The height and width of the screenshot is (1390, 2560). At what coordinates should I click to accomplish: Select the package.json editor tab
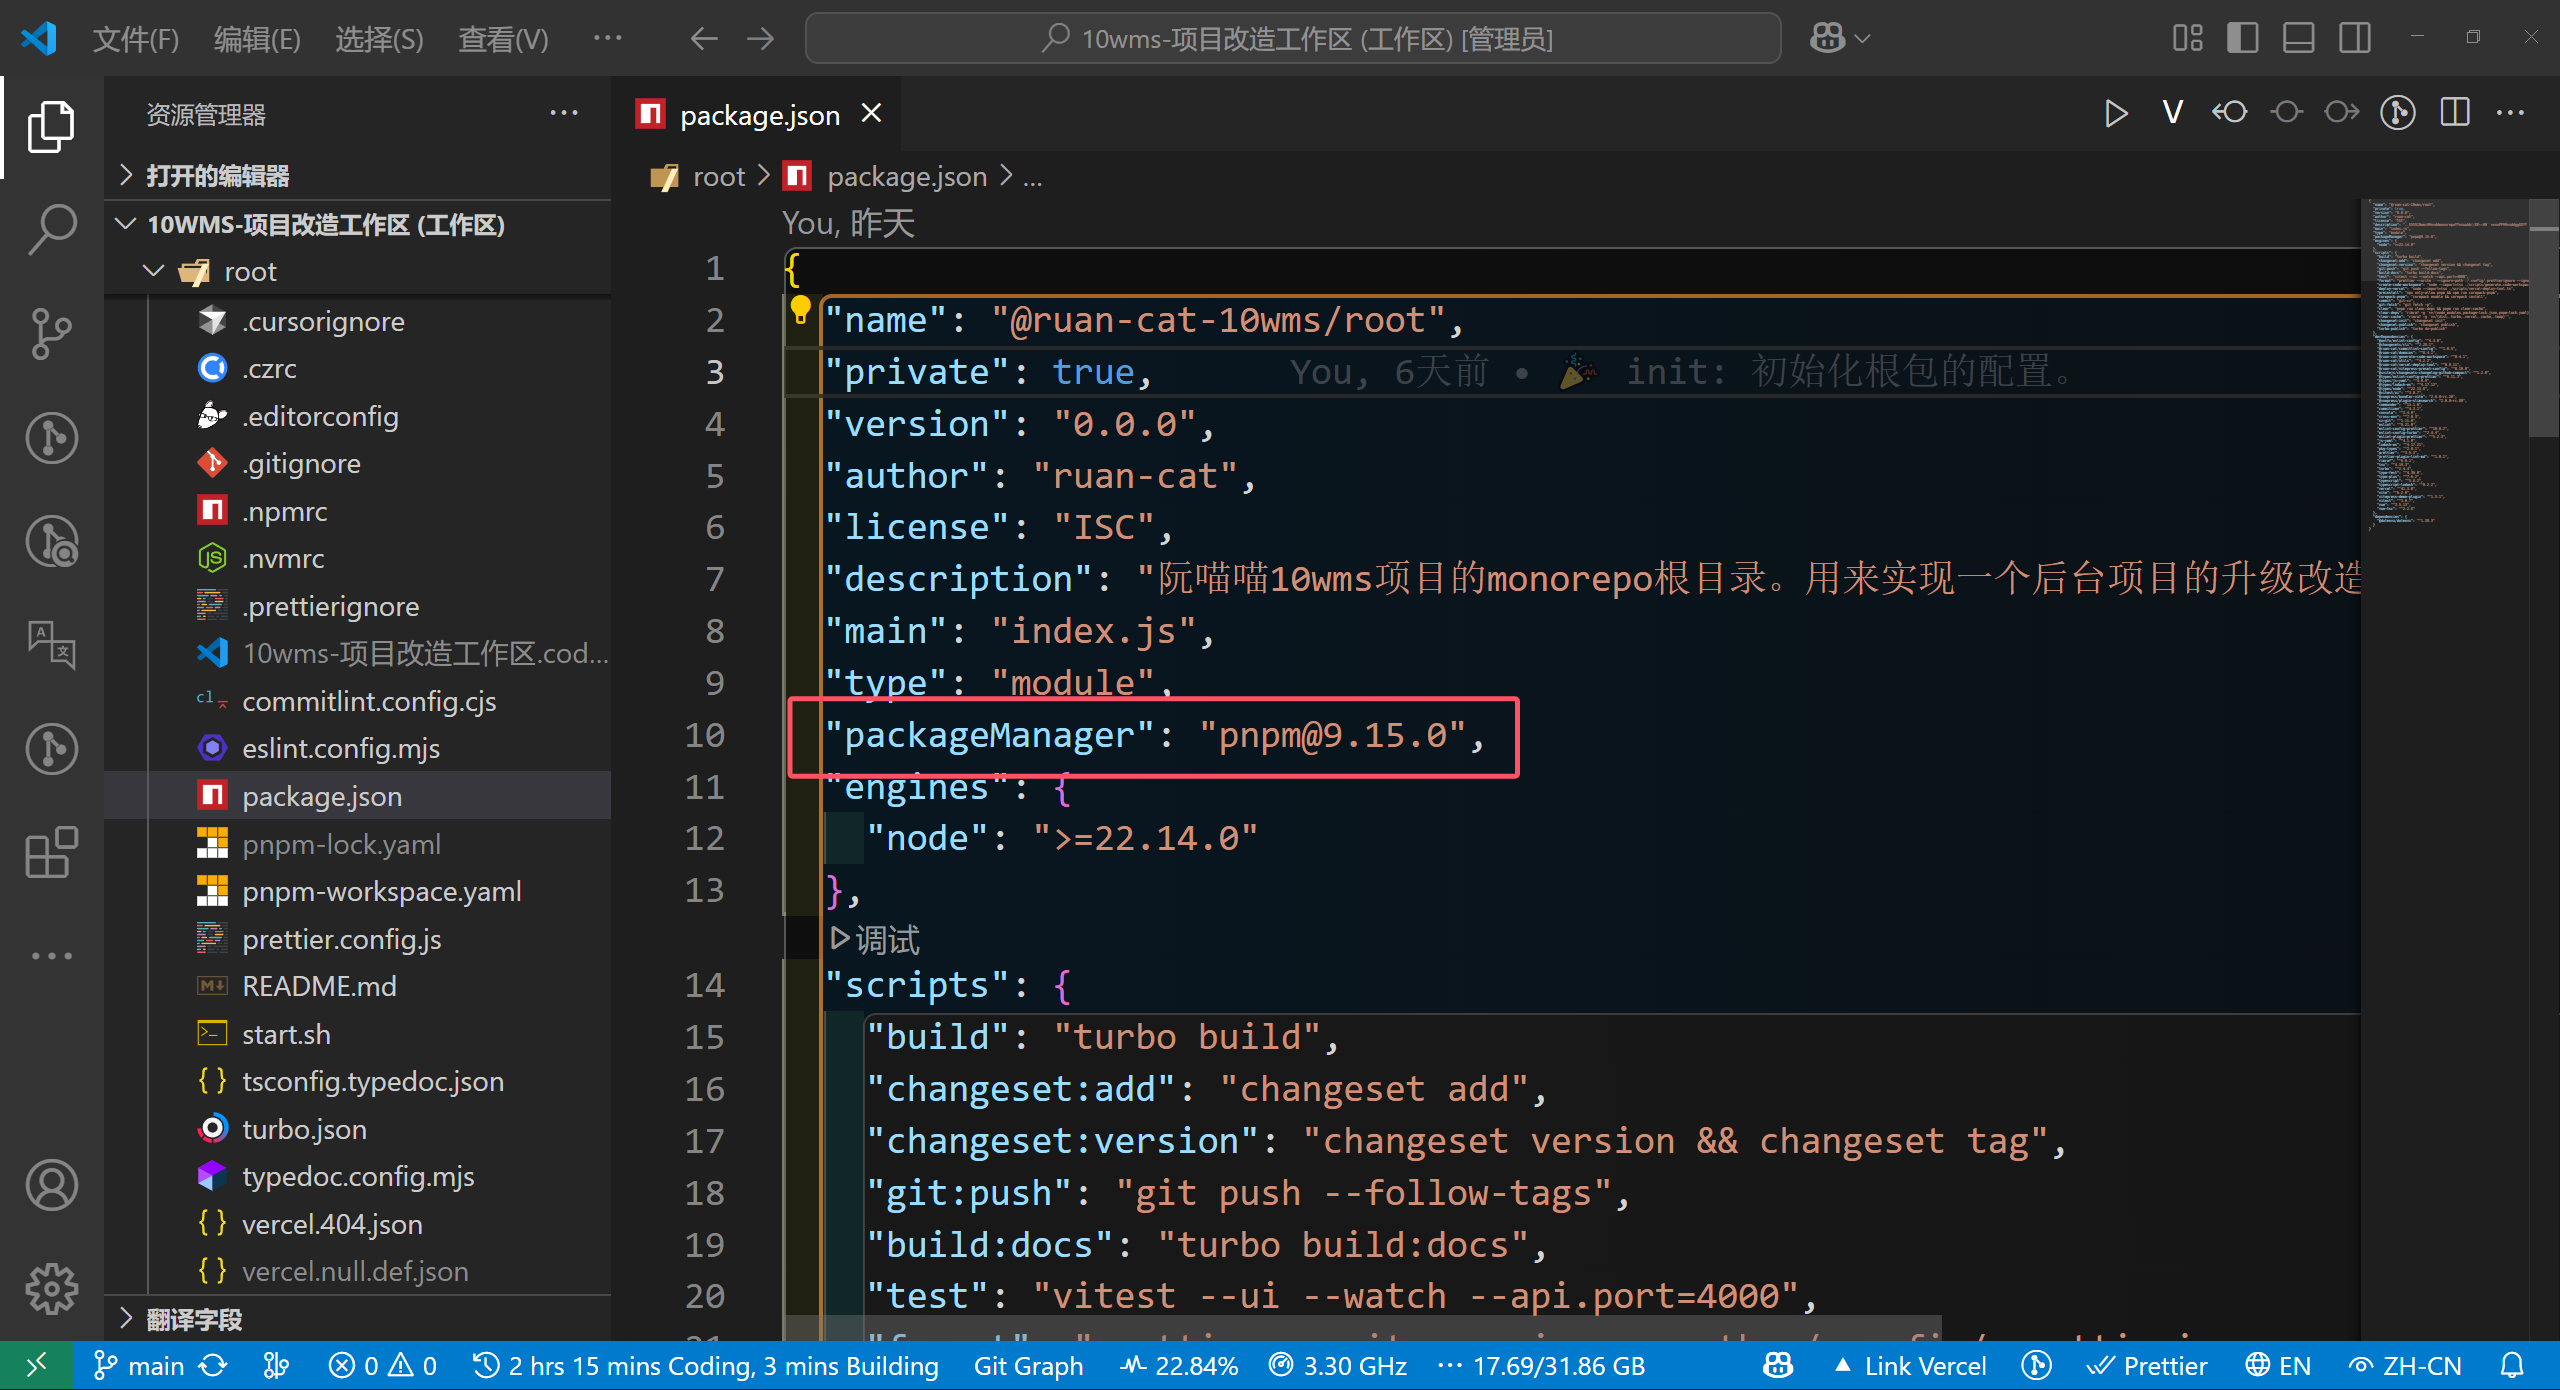pos(758,114)
